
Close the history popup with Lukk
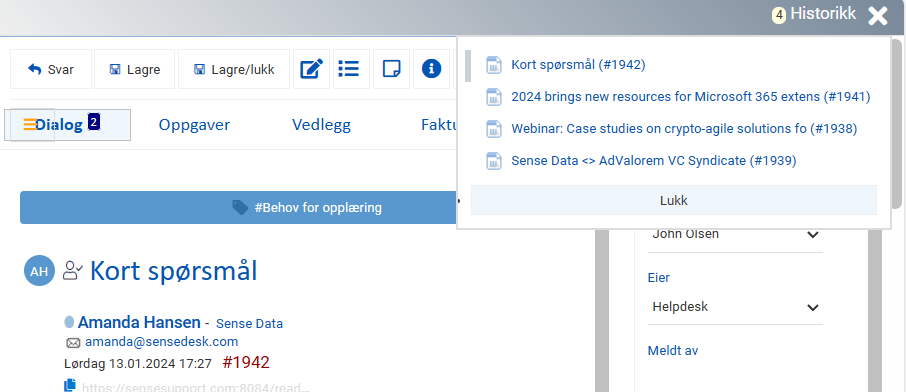tap(674, 201)
